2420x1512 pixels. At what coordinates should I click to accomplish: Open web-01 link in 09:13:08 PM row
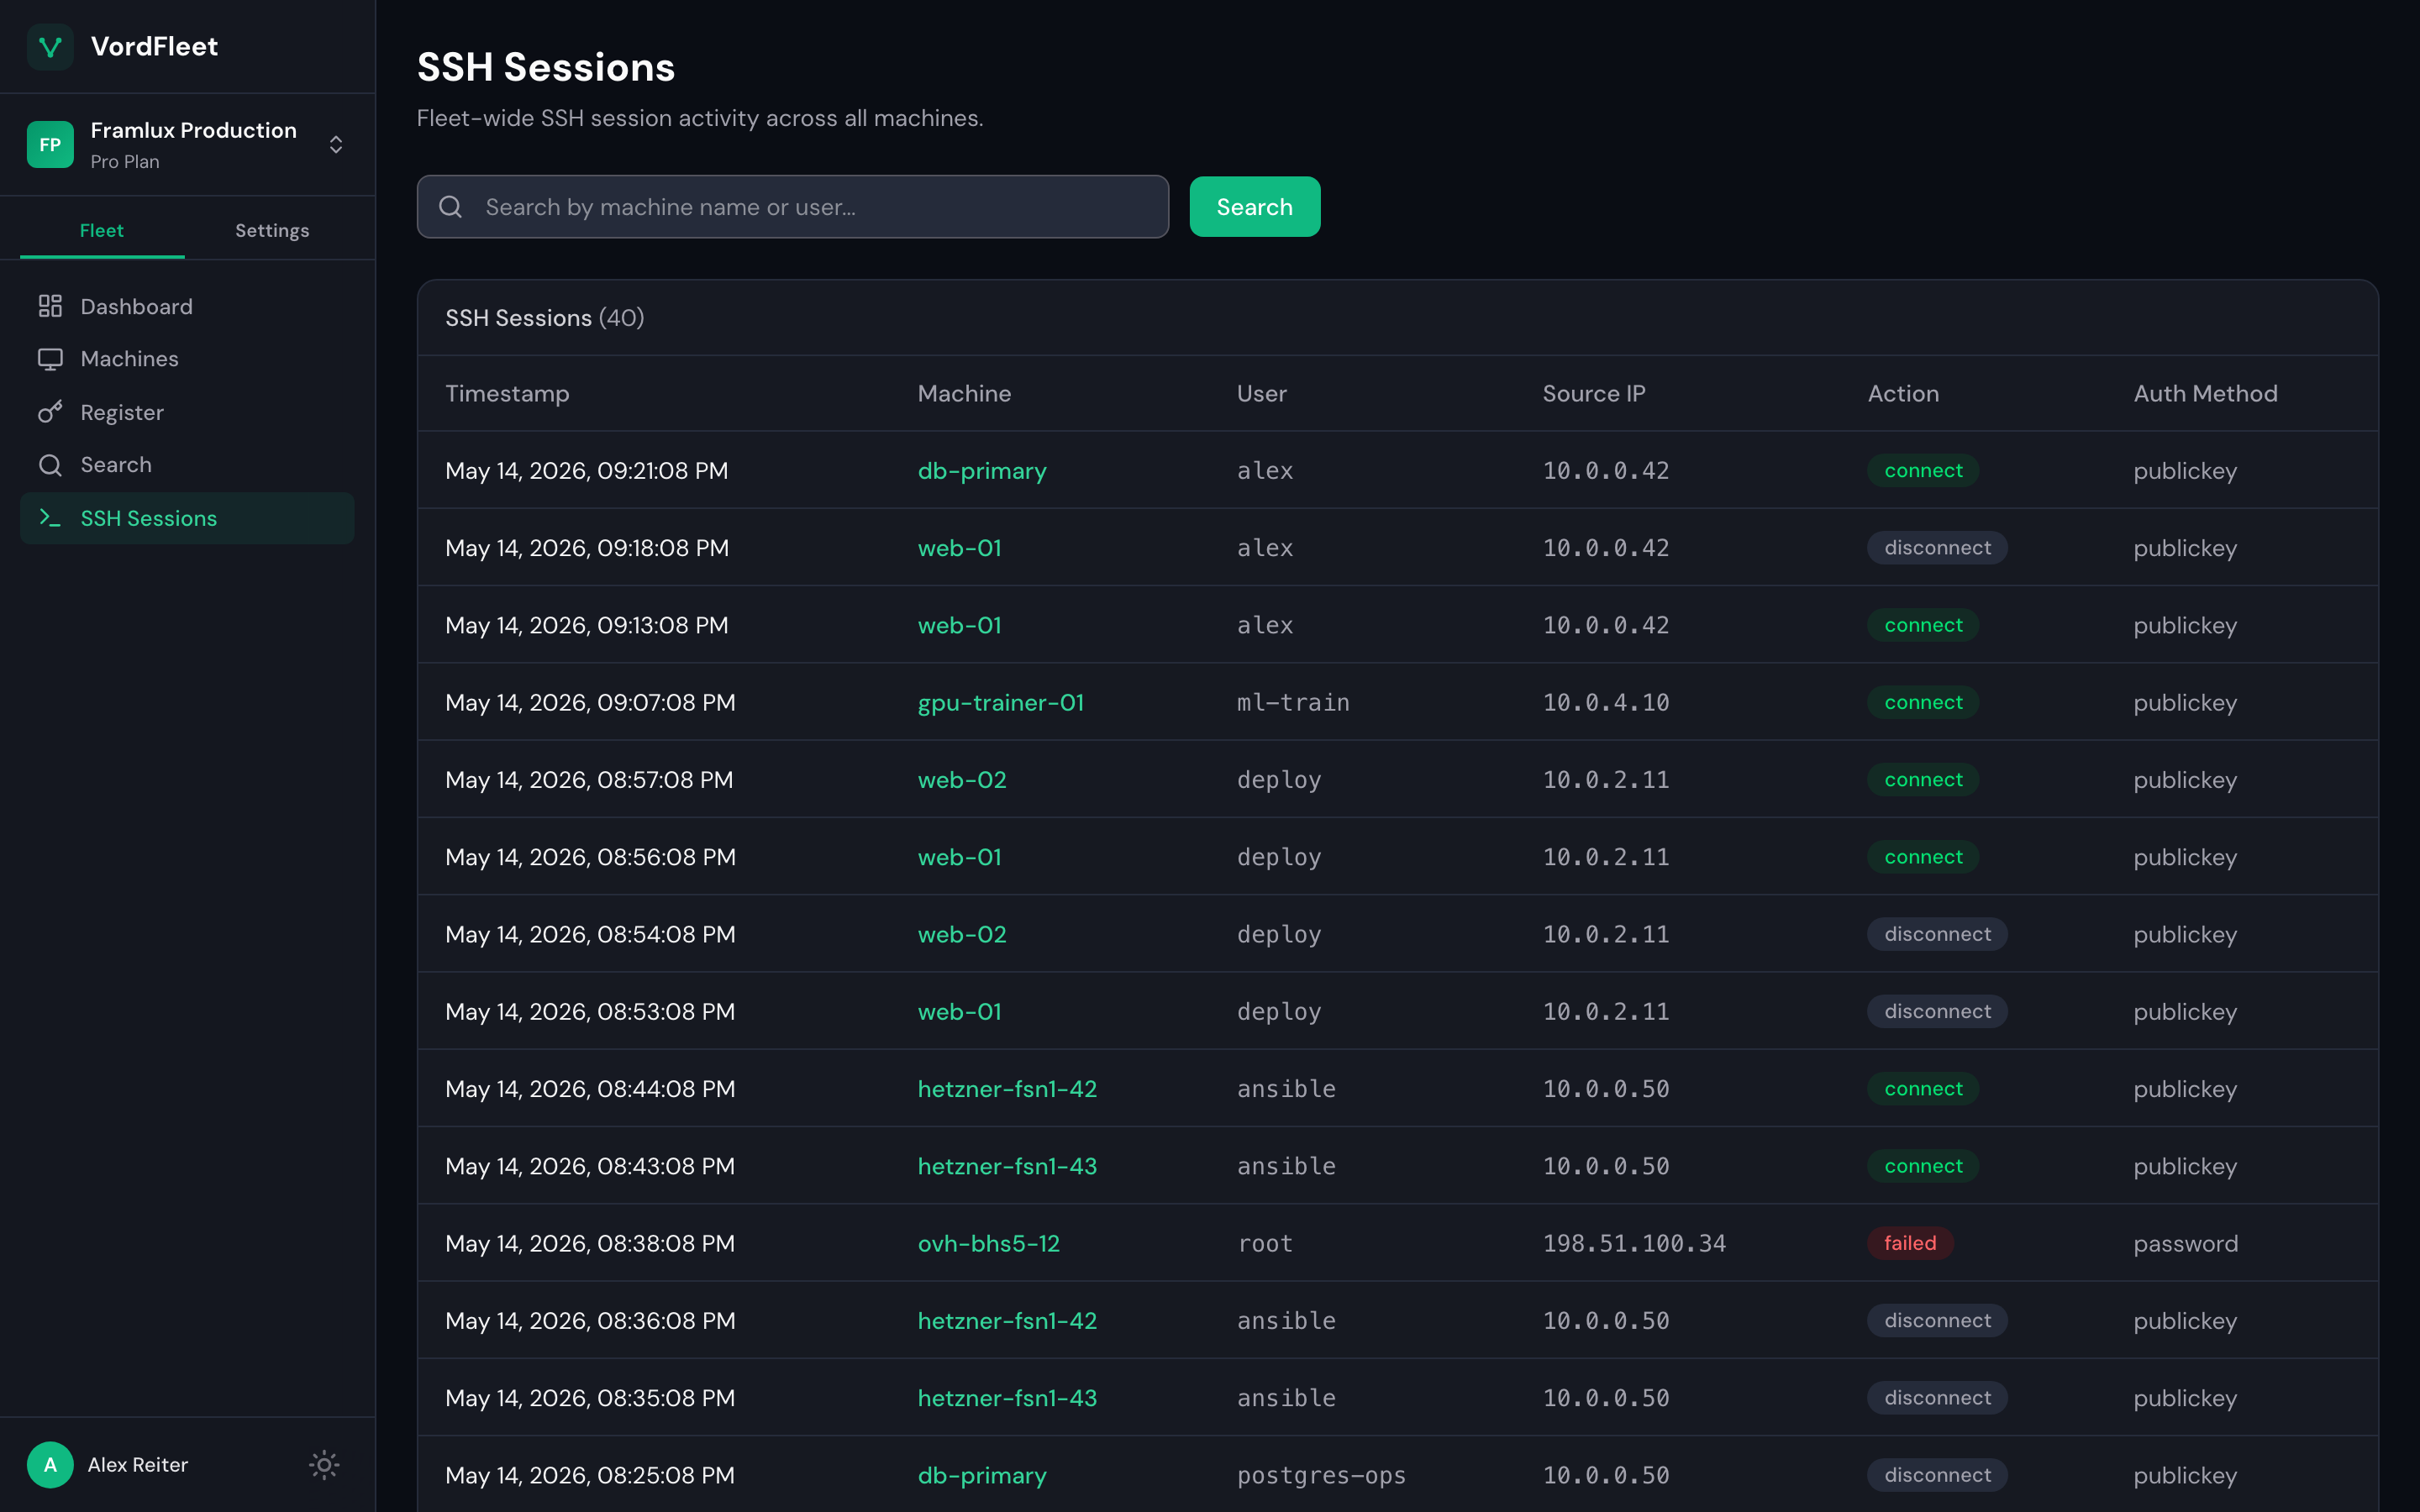[x=960, y=625]
